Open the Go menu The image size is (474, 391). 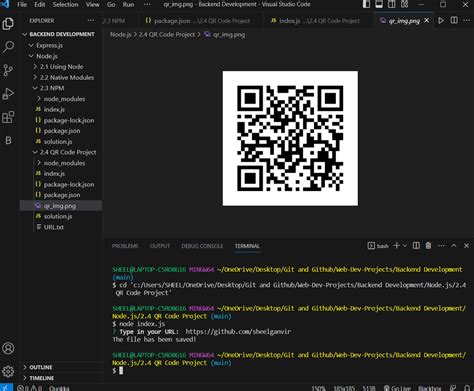tap(111, 4)
